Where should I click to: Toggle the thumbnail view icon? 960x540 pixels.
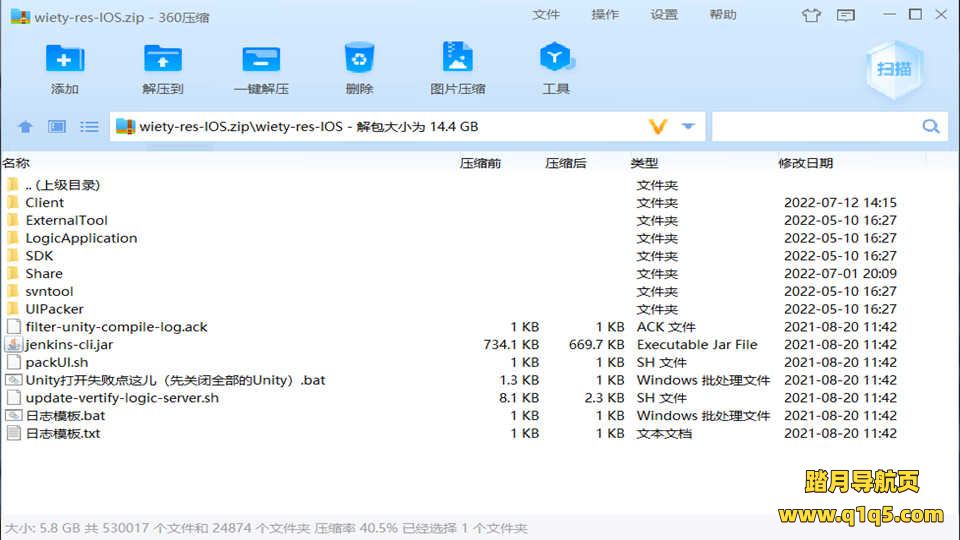tap(57, 127)
